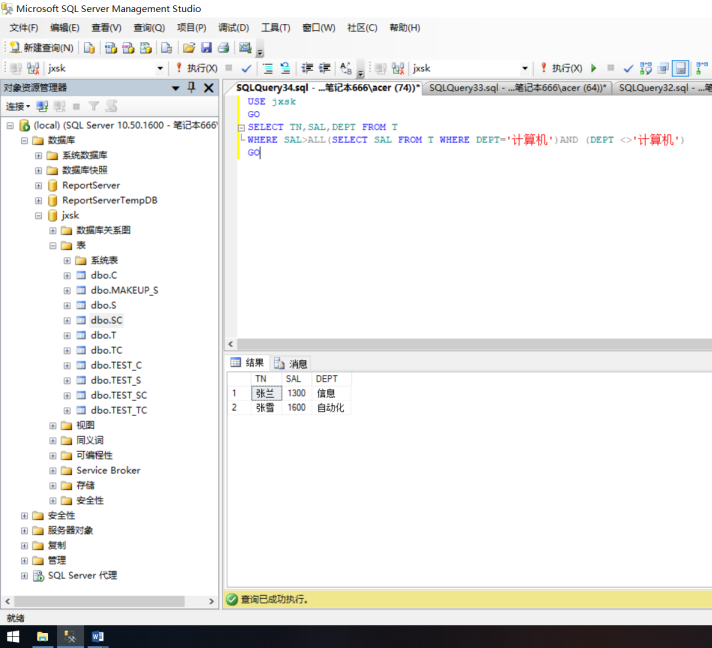Specify values for template parameters

point(346,69)
